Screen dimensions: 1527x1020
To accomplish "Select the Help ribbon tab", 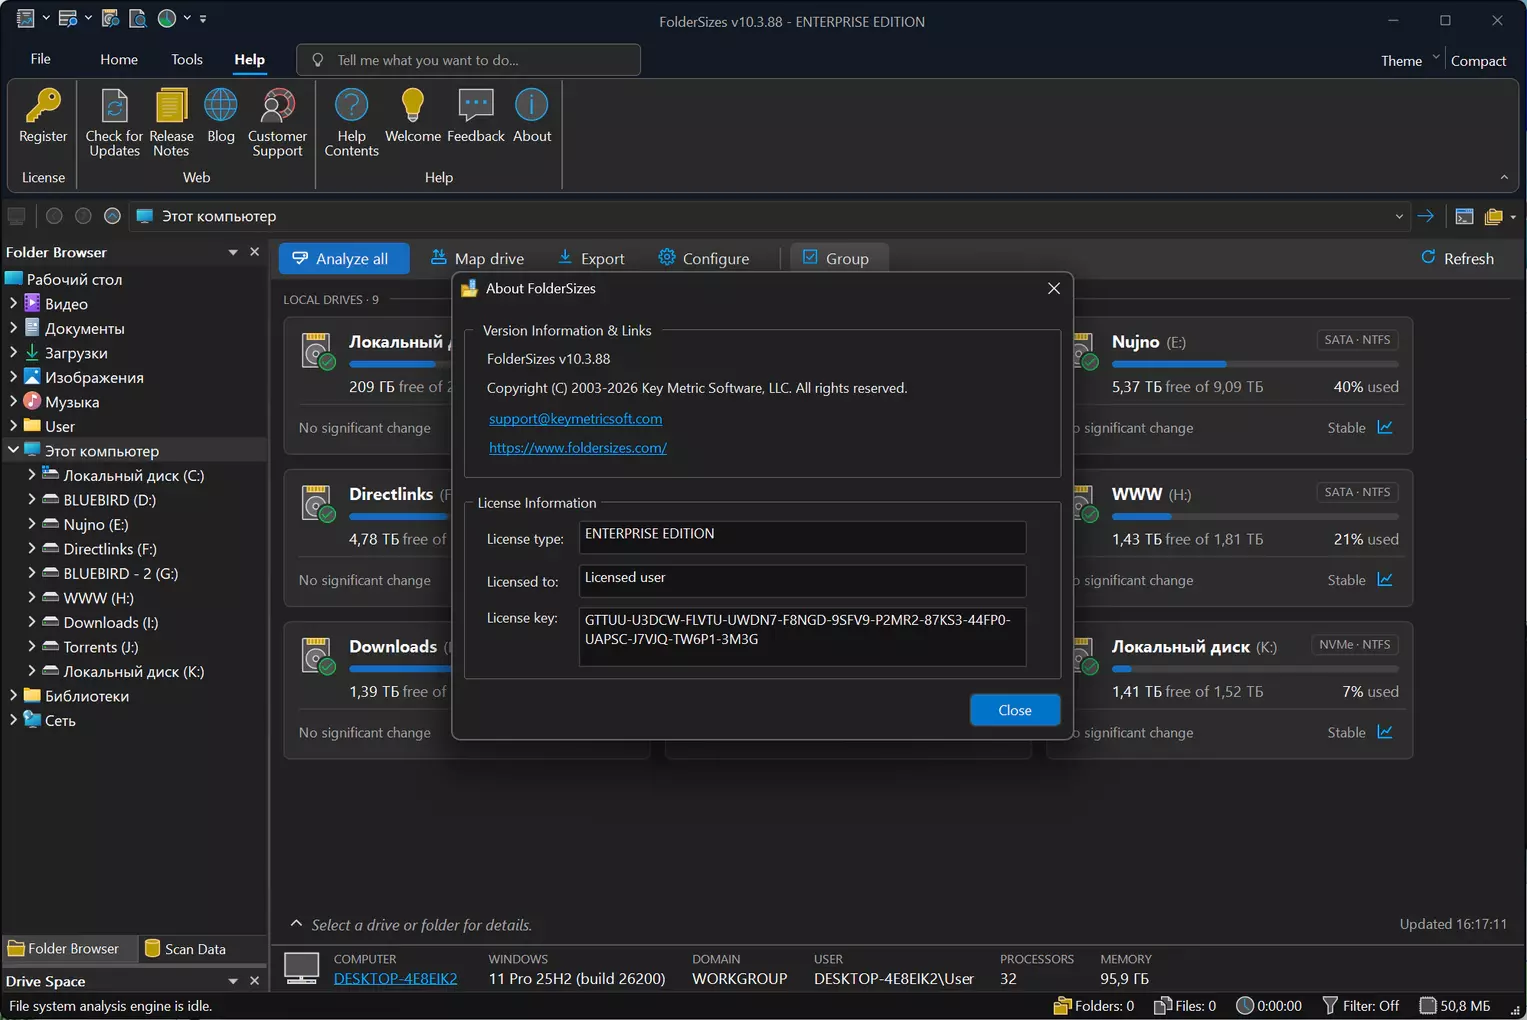I will 250,59.
